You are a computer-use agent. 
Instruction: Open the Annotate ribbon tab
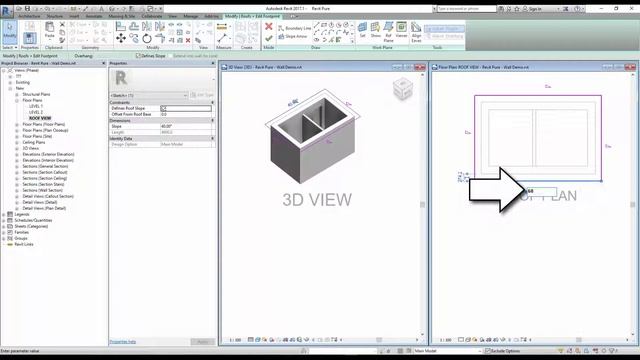click(94, 16)
